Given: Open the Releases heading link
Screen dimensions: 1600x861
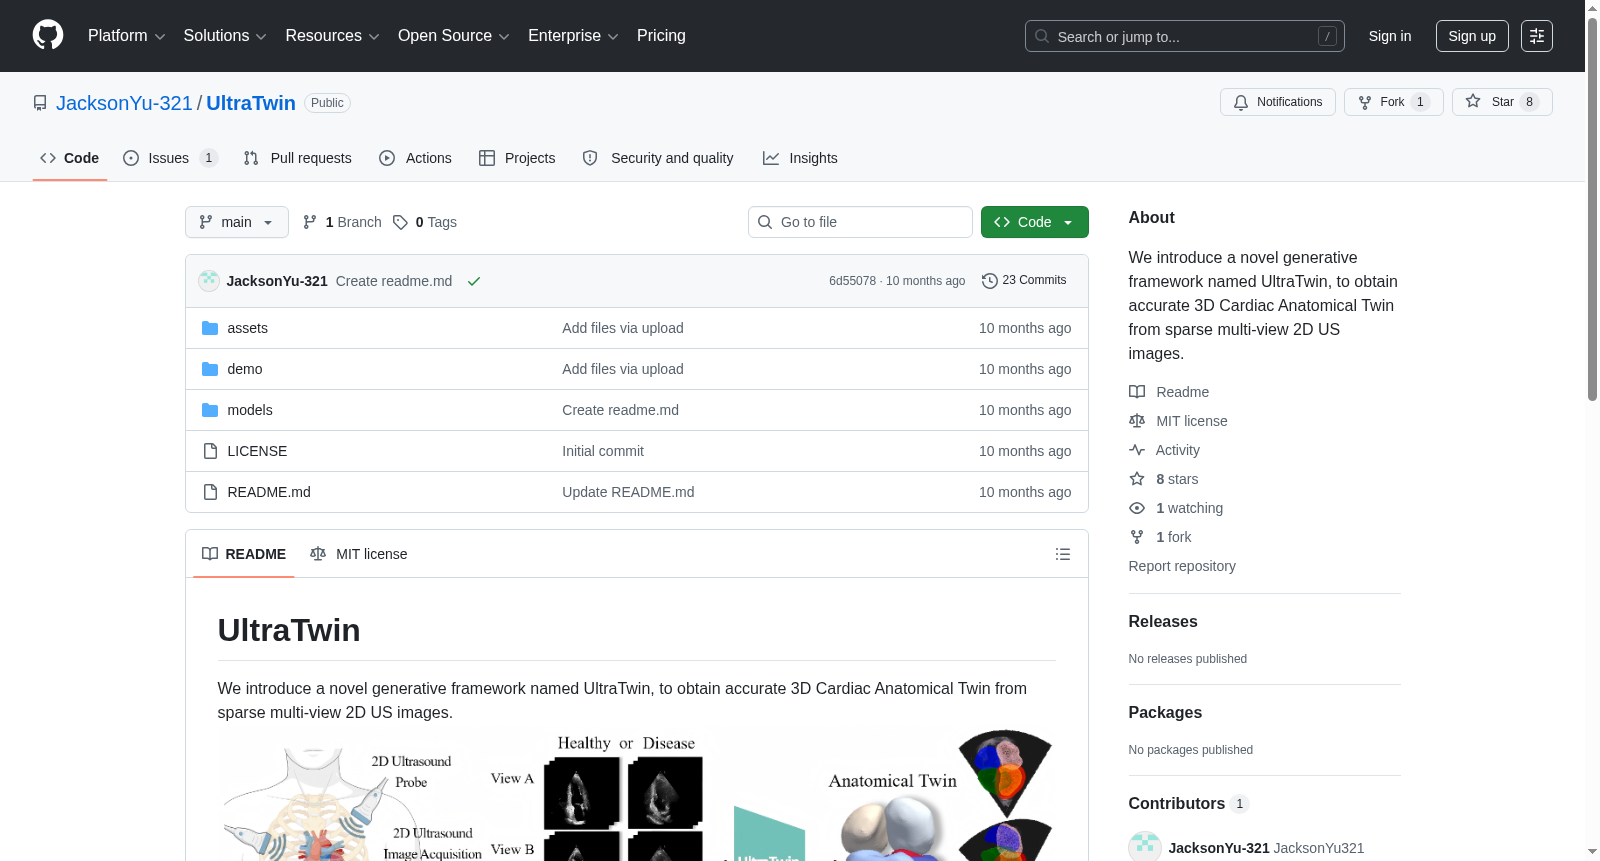Looking at the screenshot, I should point(1163,621).
